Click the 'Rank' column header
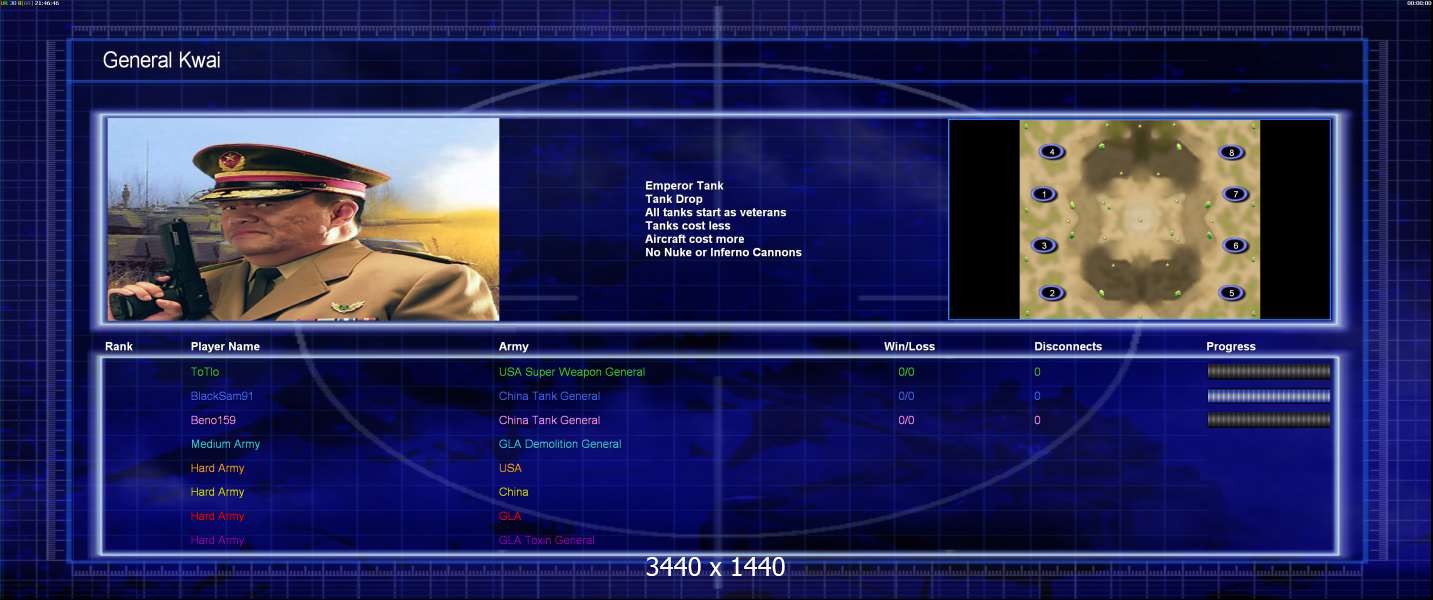The width and height of the screenshot is (1433, 600). tap(119, 347)
